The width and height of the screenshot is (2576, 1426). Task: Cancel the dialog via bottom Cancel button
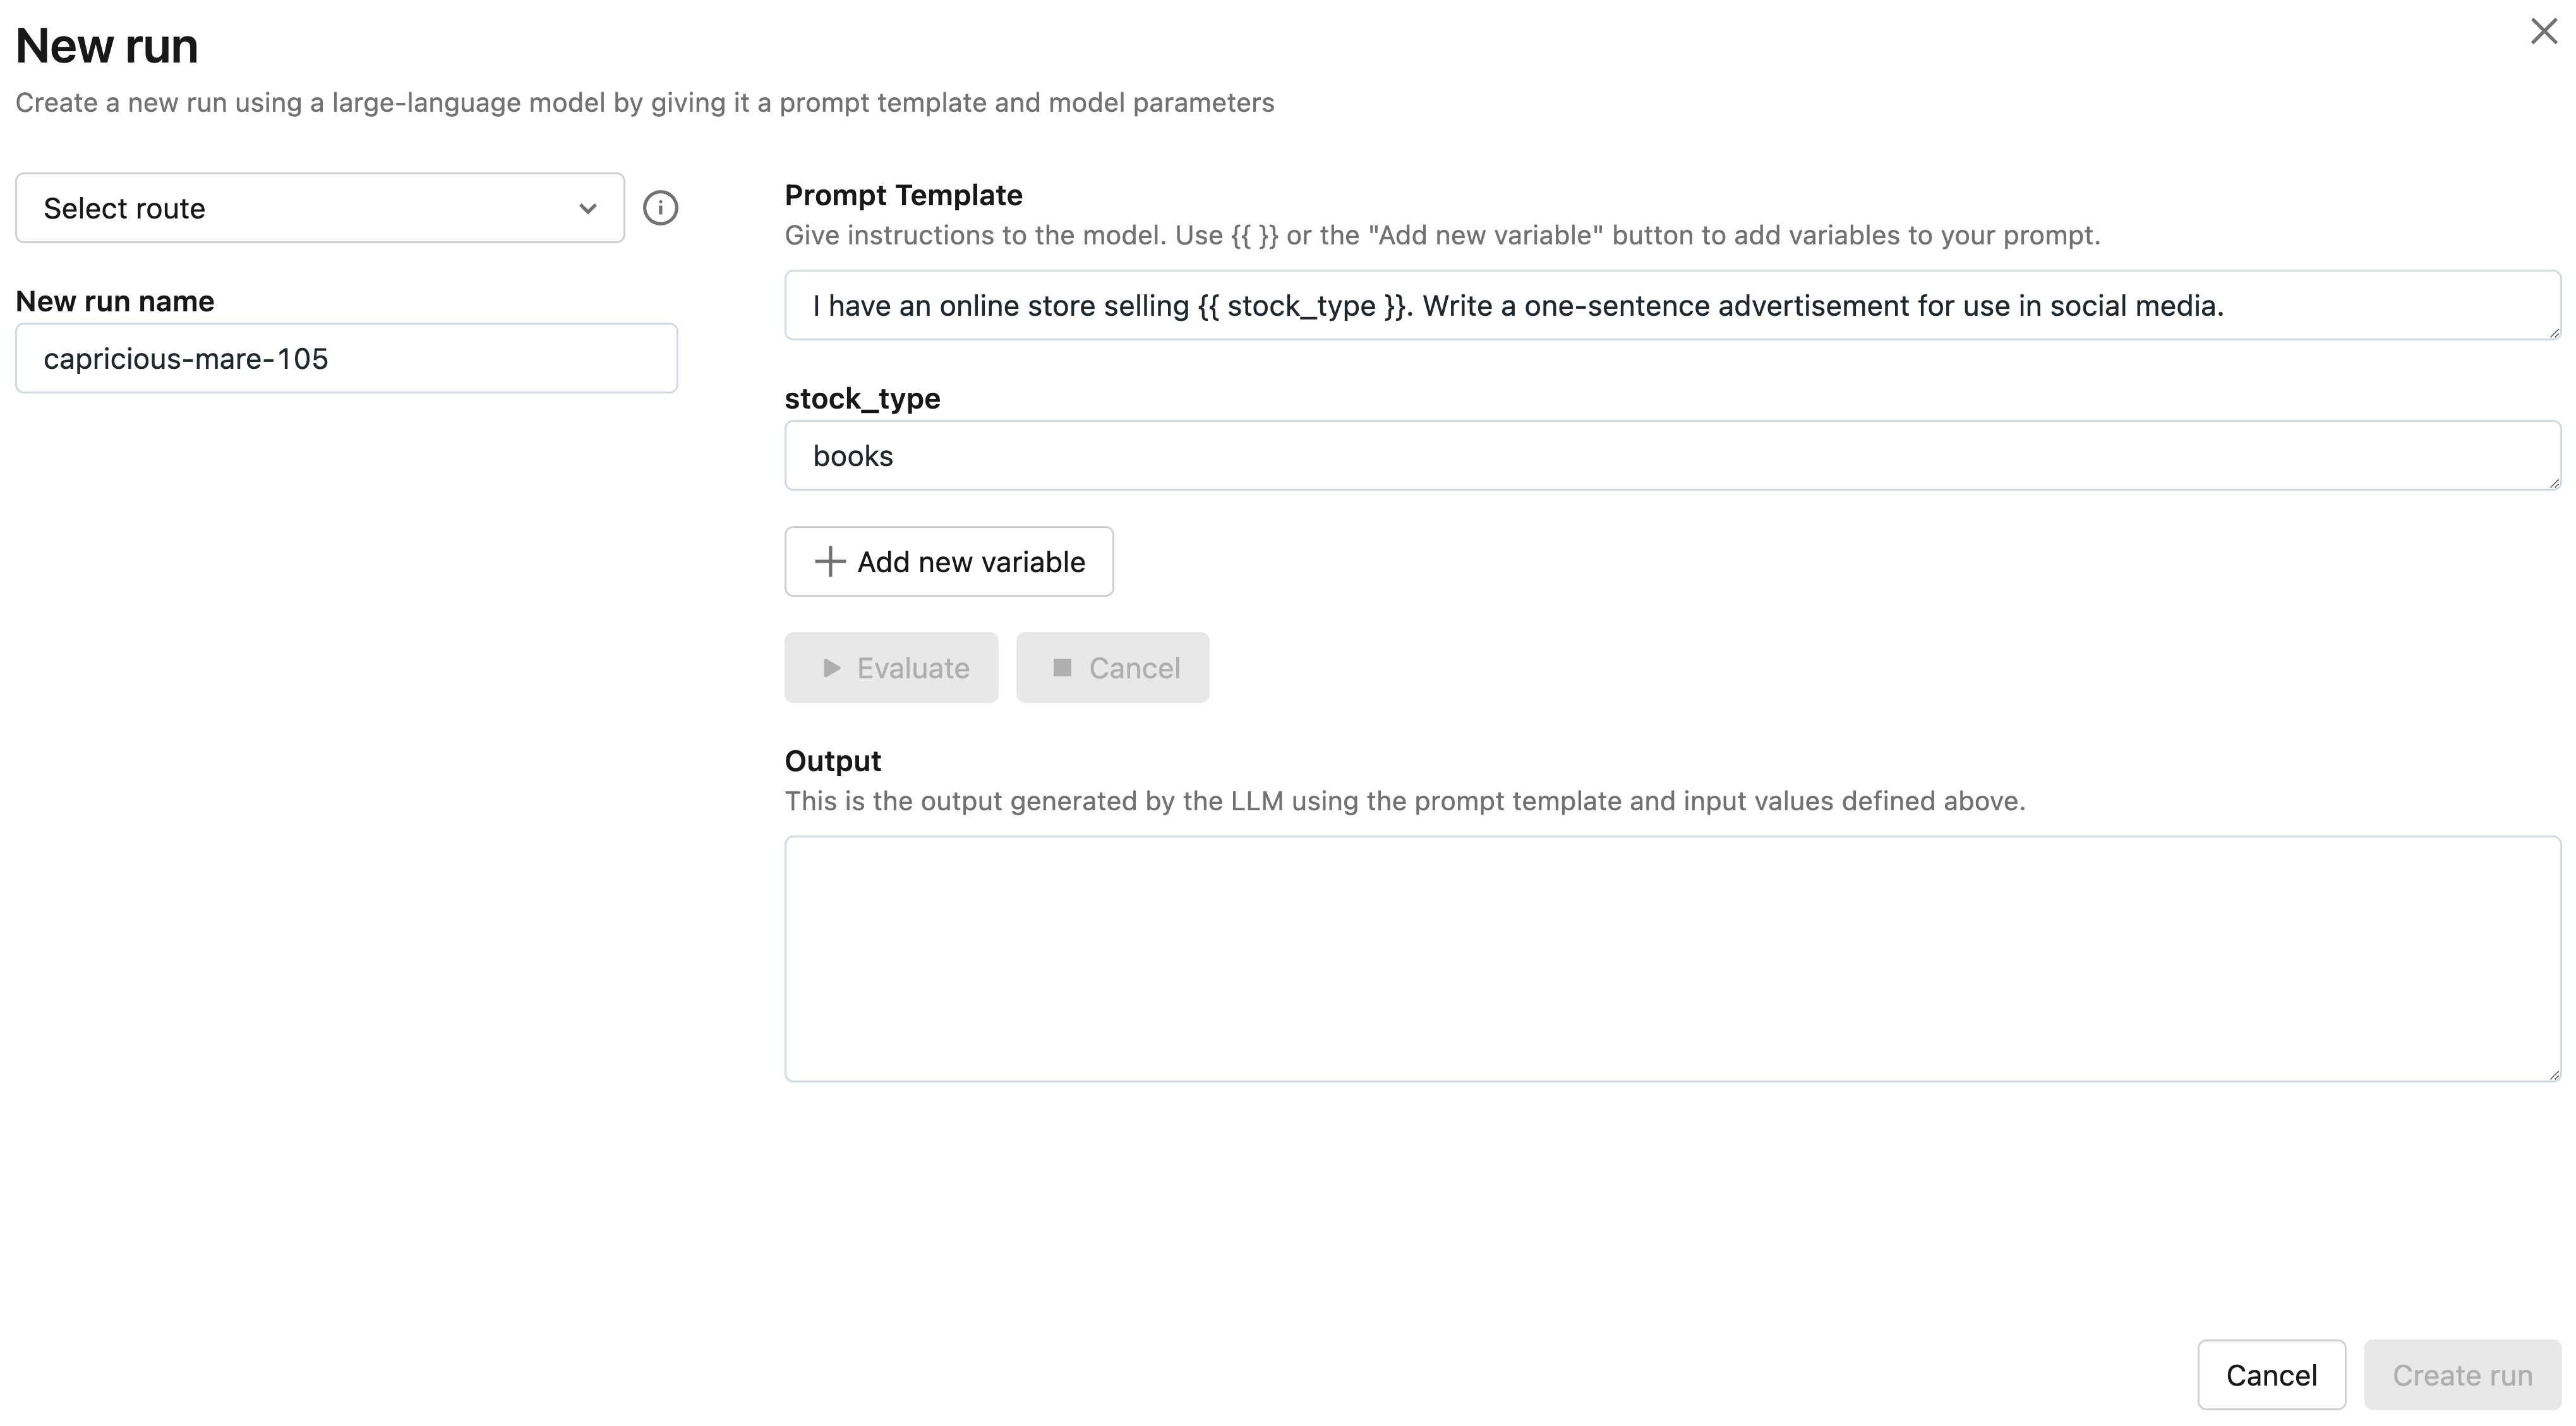[x=2271, y=1375]
